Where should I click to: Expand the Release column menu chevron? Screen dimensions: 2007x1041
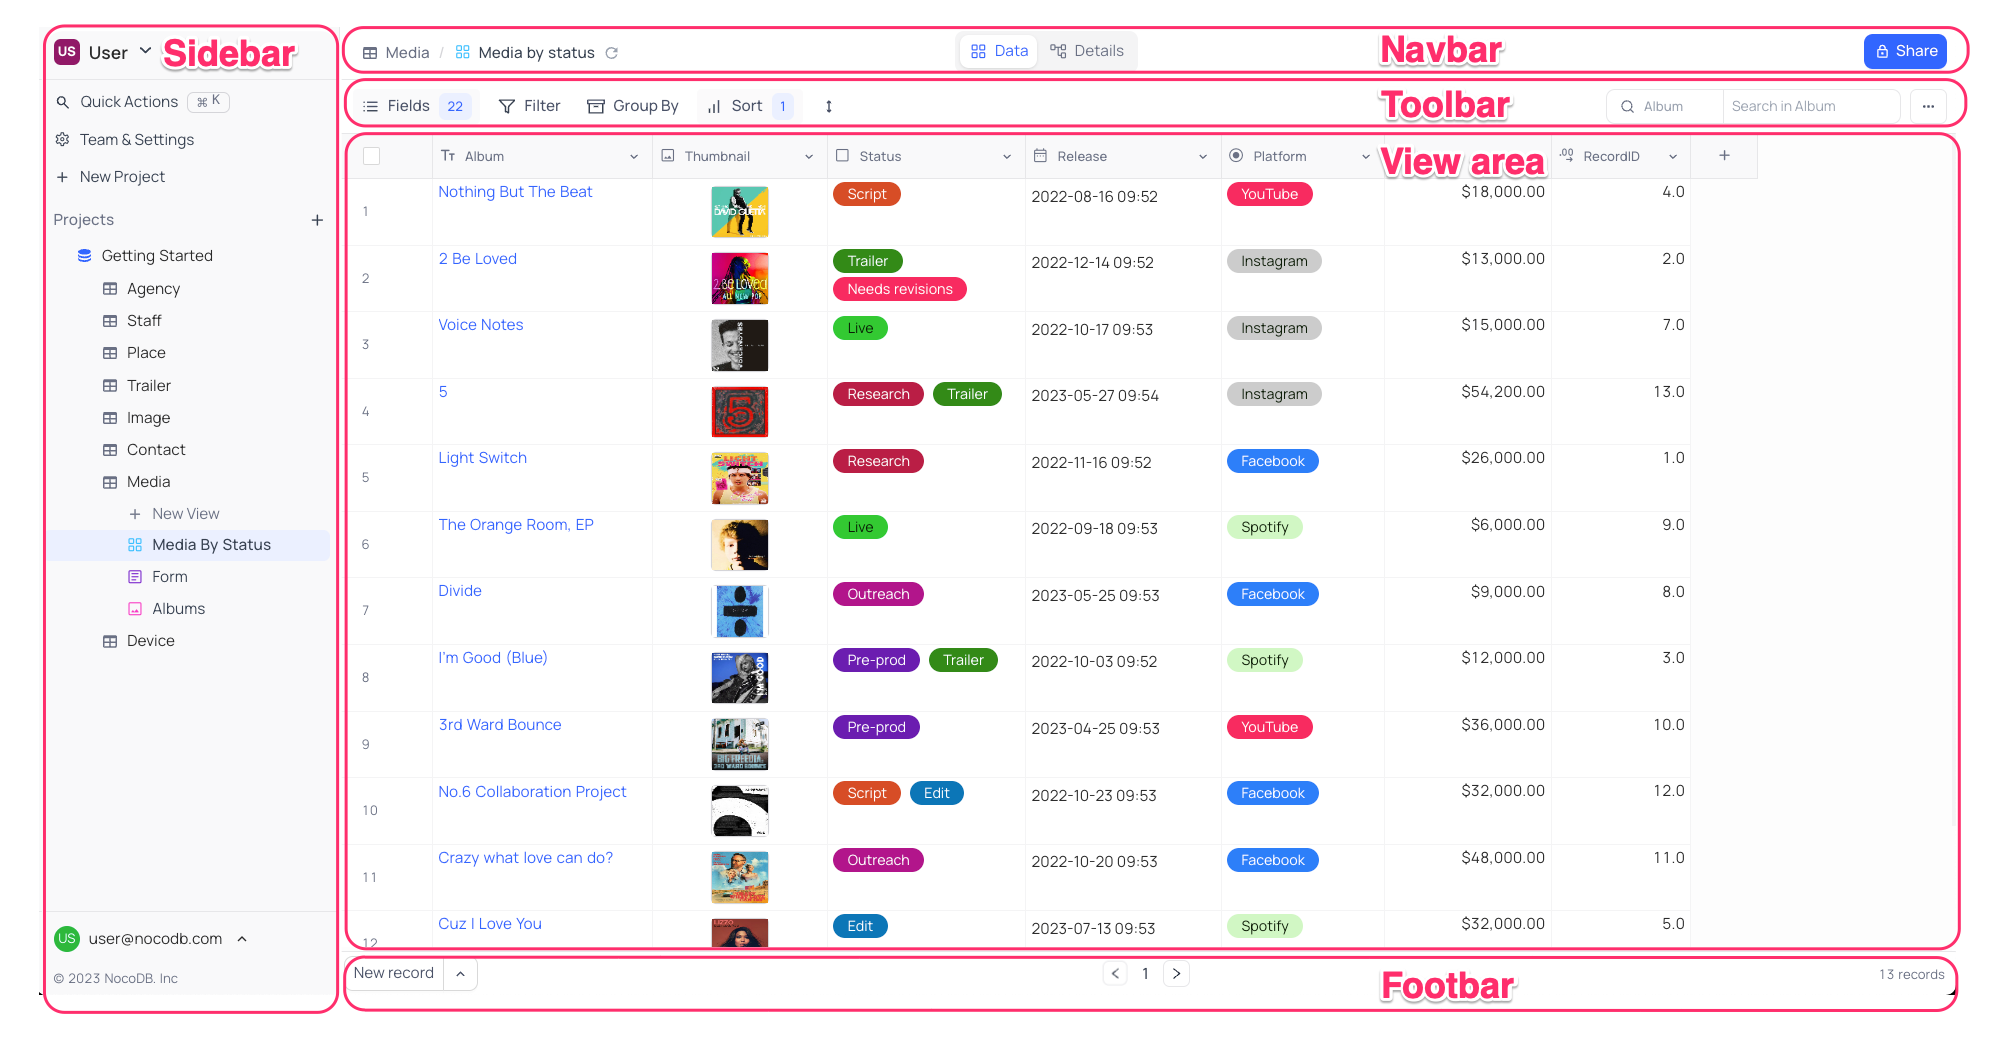(x=1203, y=157)
